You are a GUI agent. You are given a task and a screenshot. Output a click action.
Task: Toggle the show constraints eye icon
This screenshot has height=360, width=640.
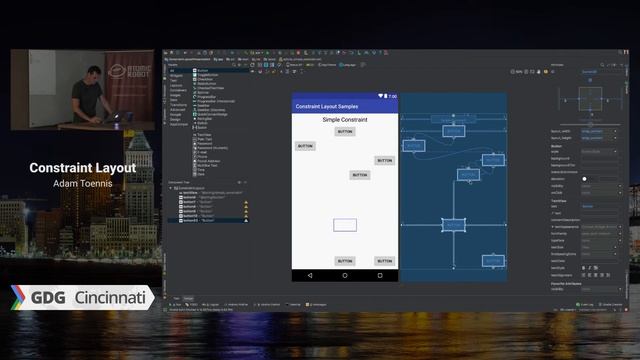click(x=252, y=71)
